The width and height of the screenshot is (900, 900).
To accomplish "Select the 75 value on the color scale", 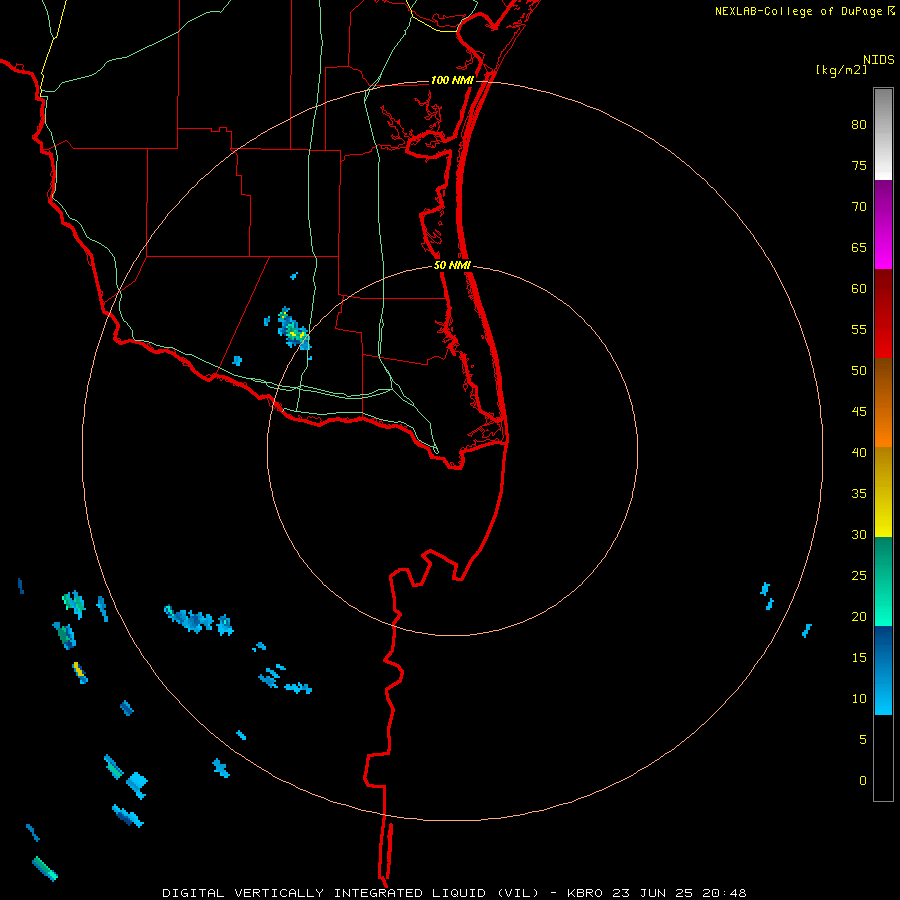I will click(859, 165).
